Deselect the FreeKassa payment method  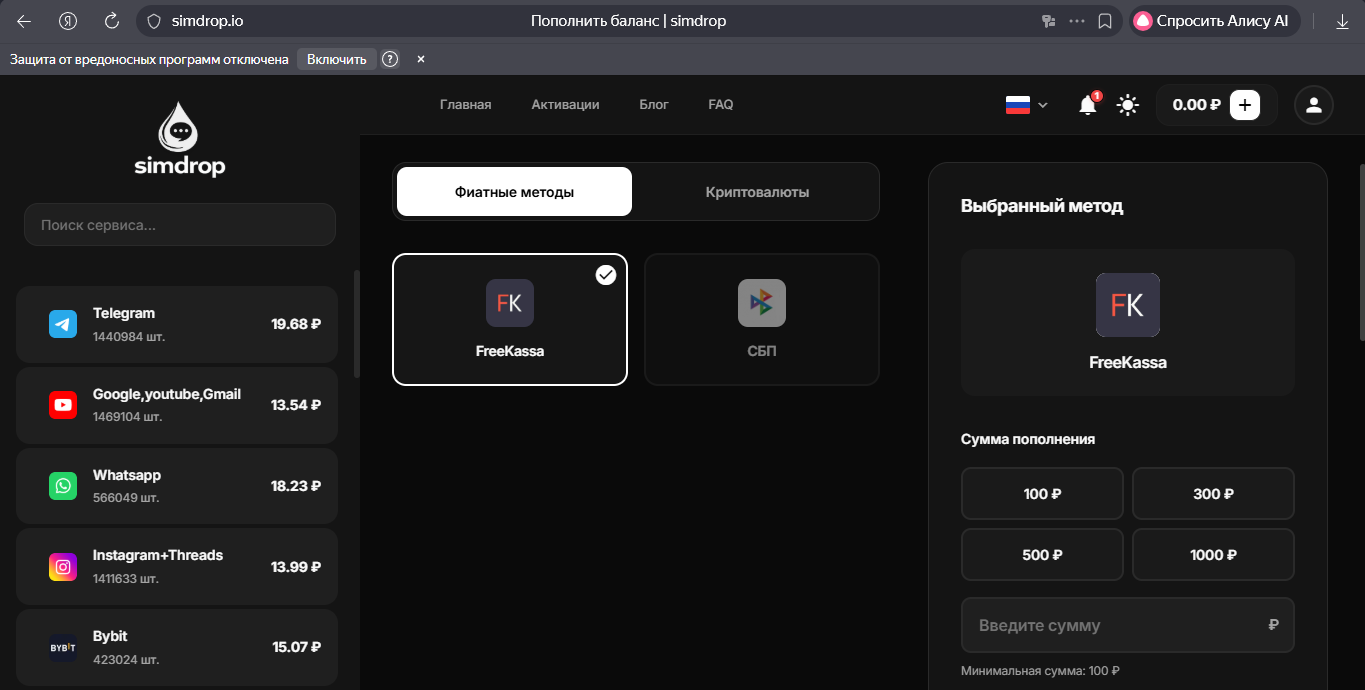coord(509,319)
